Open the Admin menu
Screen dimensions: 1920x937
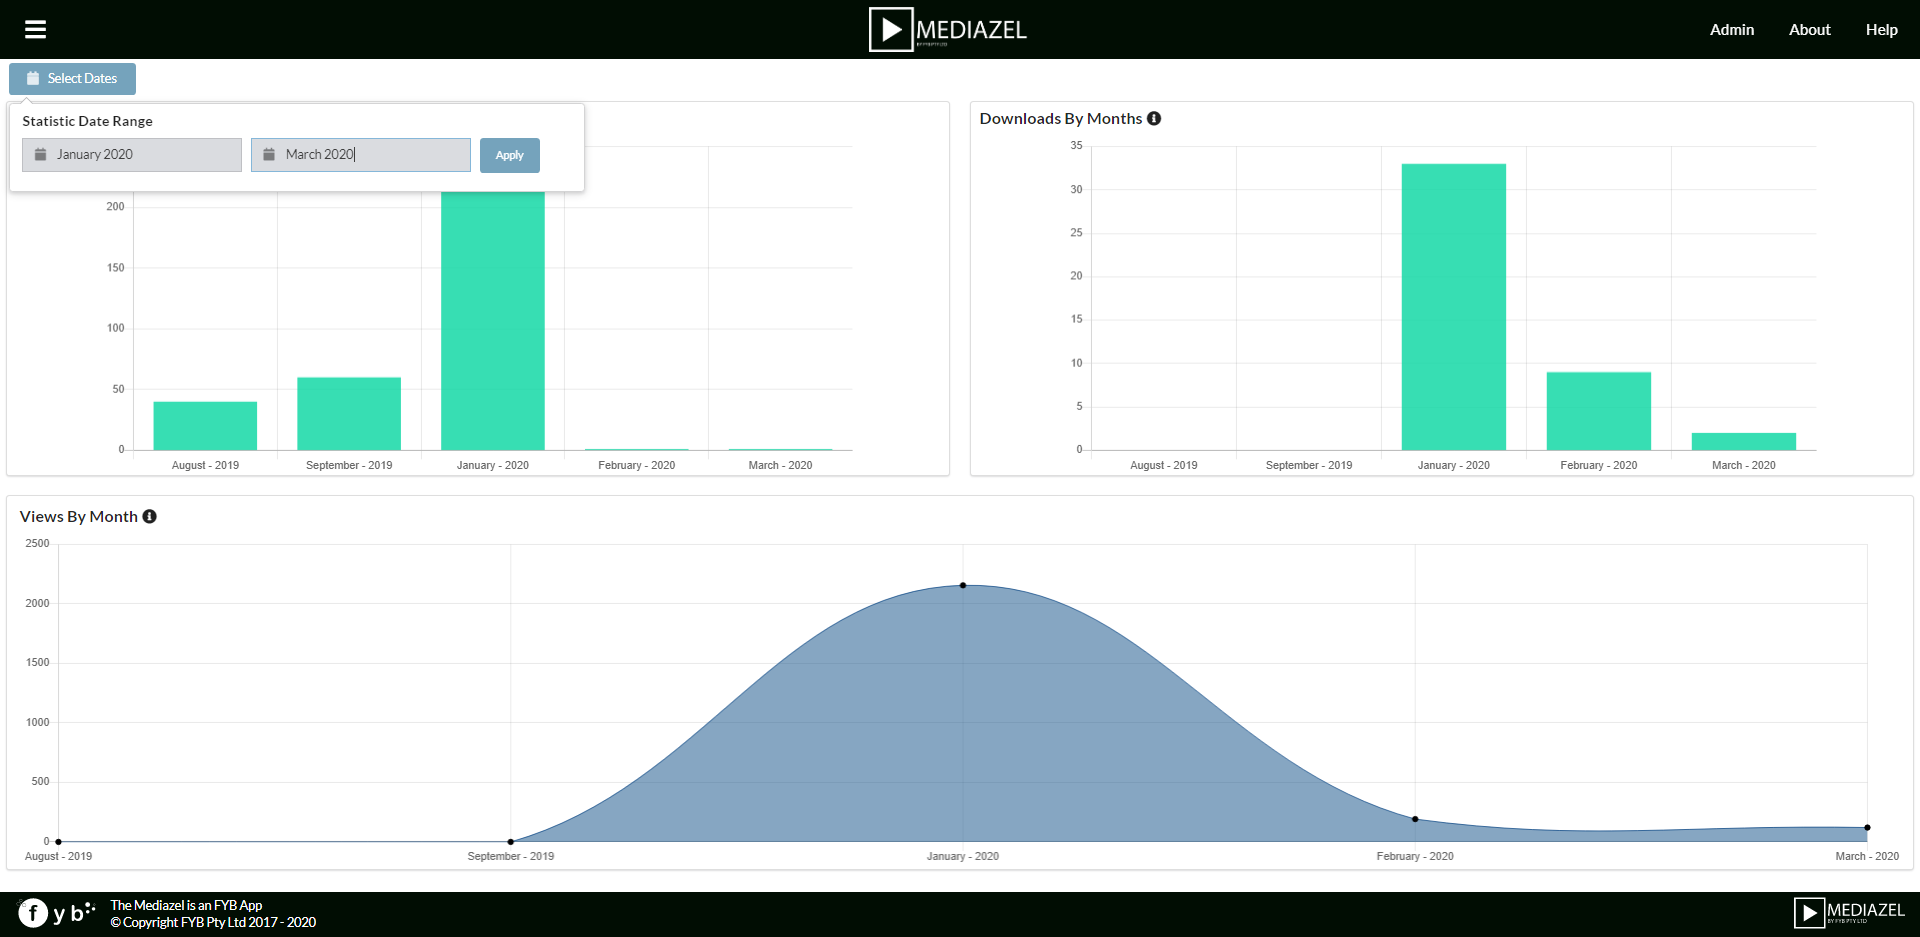(x=1732, y=30)
